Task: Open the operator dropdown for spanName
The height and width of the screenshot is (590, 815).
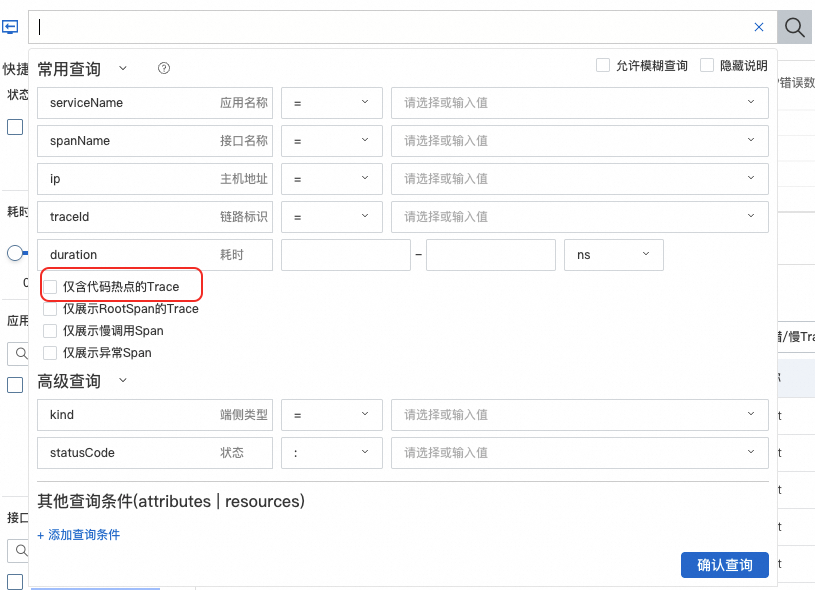Action: point(332,141)
